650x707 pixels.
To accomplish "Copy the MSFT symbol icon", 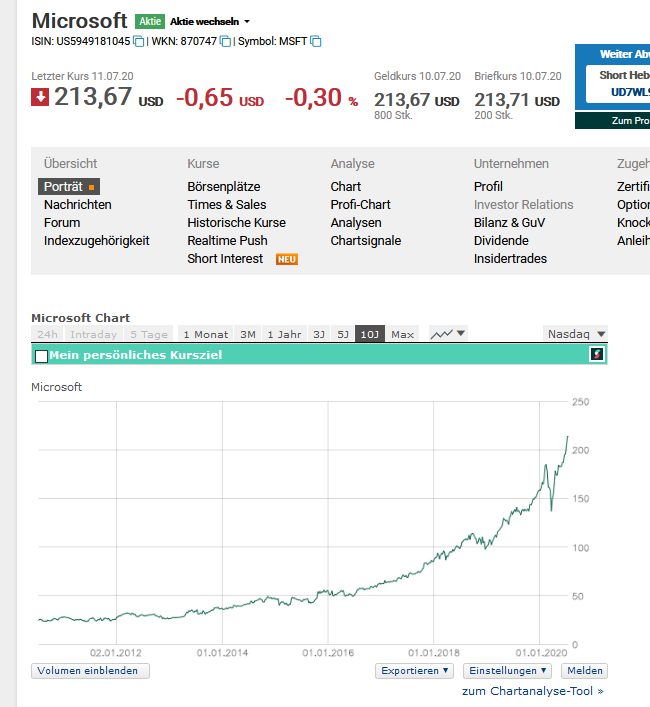I will [316, 41].
